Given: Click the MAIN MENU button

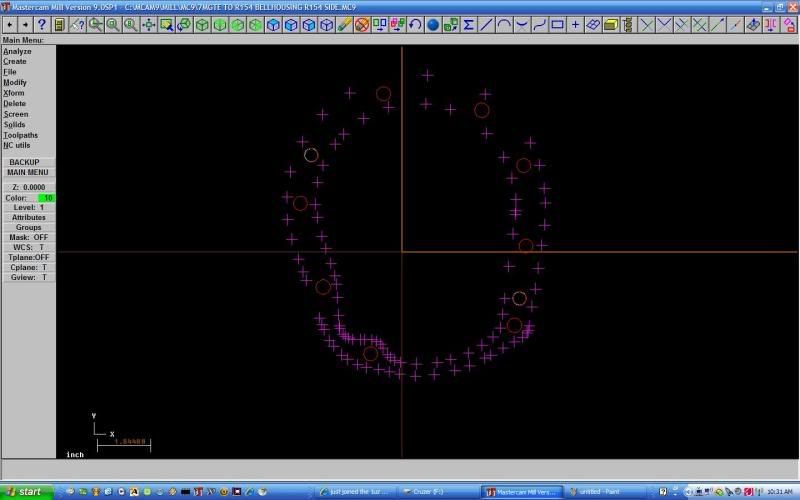Looking at the screenshot, I should [x=29, y=172].
